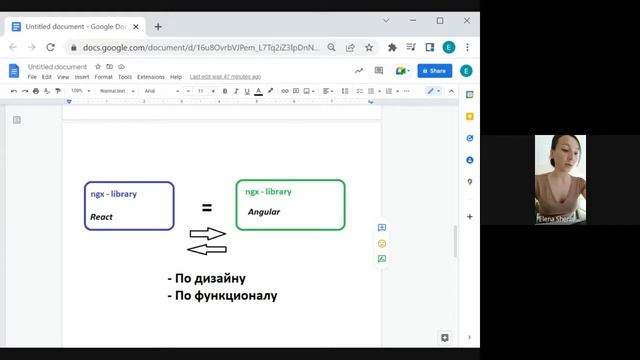Open the Editing mode pencil dropdown
Viewport: 640px width, 360px height.
coord(433,91)
